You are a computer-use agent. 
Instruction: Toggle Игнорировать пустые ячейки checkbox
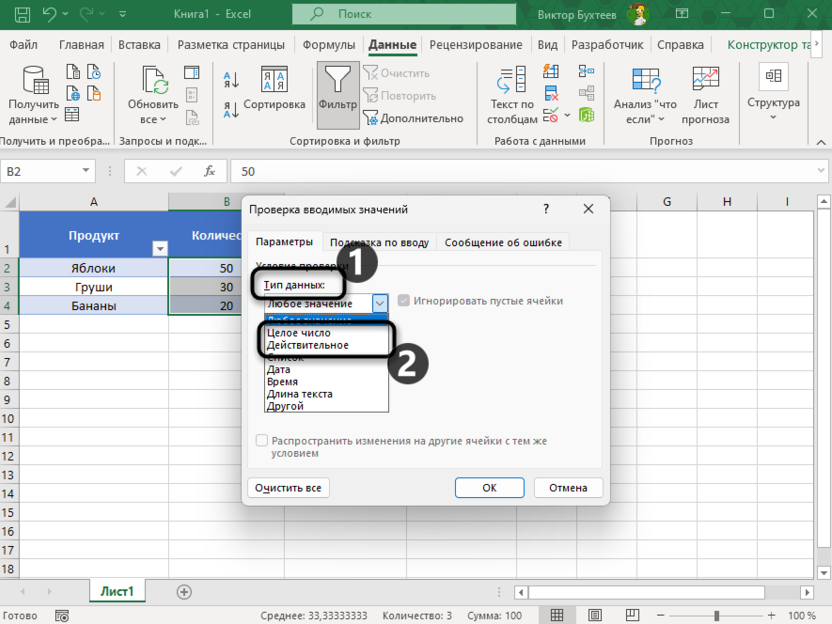click(x=404, y=300)
